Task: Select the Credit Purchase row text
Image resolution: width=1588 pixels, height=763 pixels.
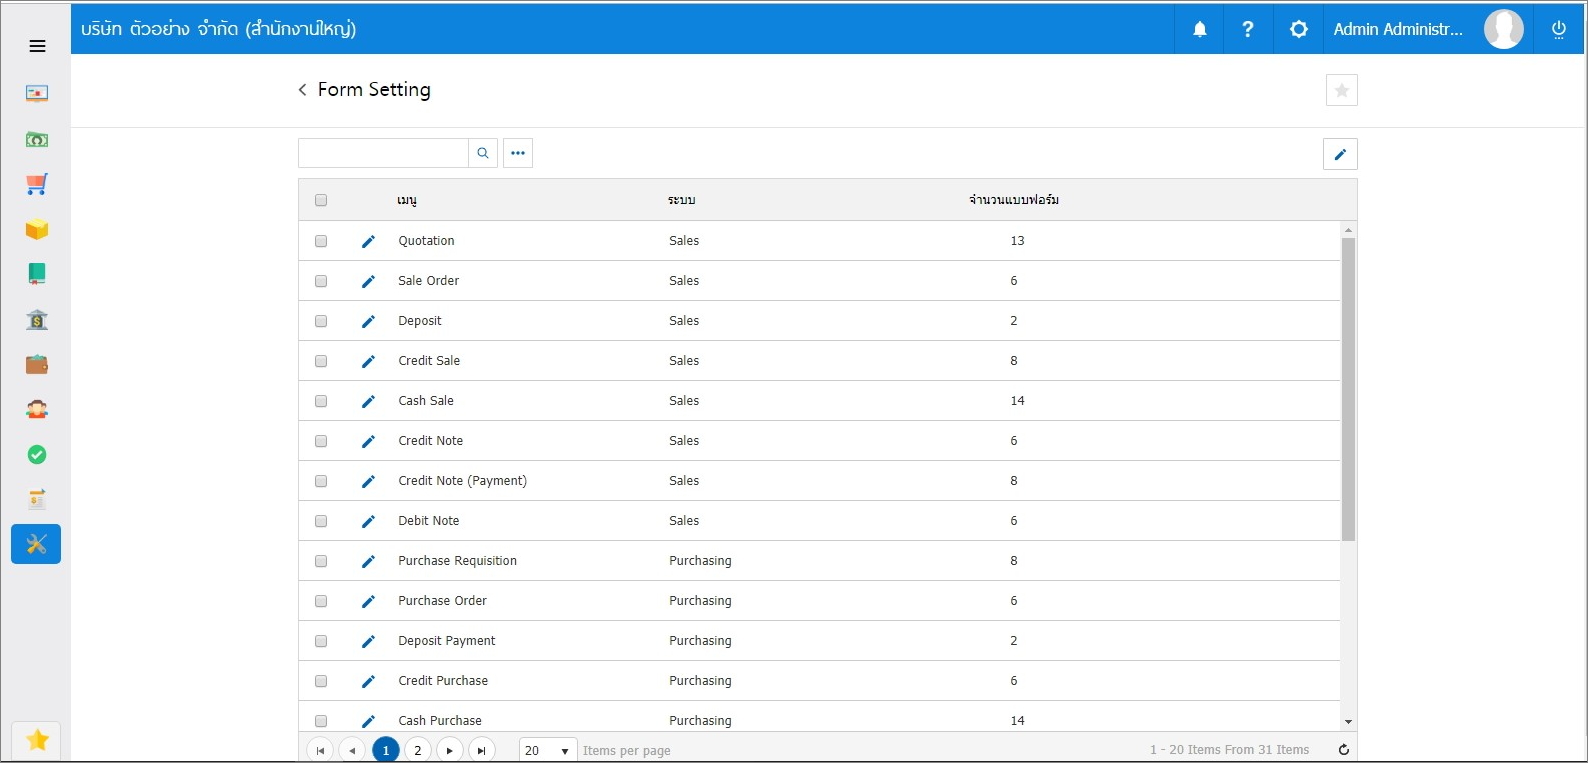Action: (x=443, y=681)
